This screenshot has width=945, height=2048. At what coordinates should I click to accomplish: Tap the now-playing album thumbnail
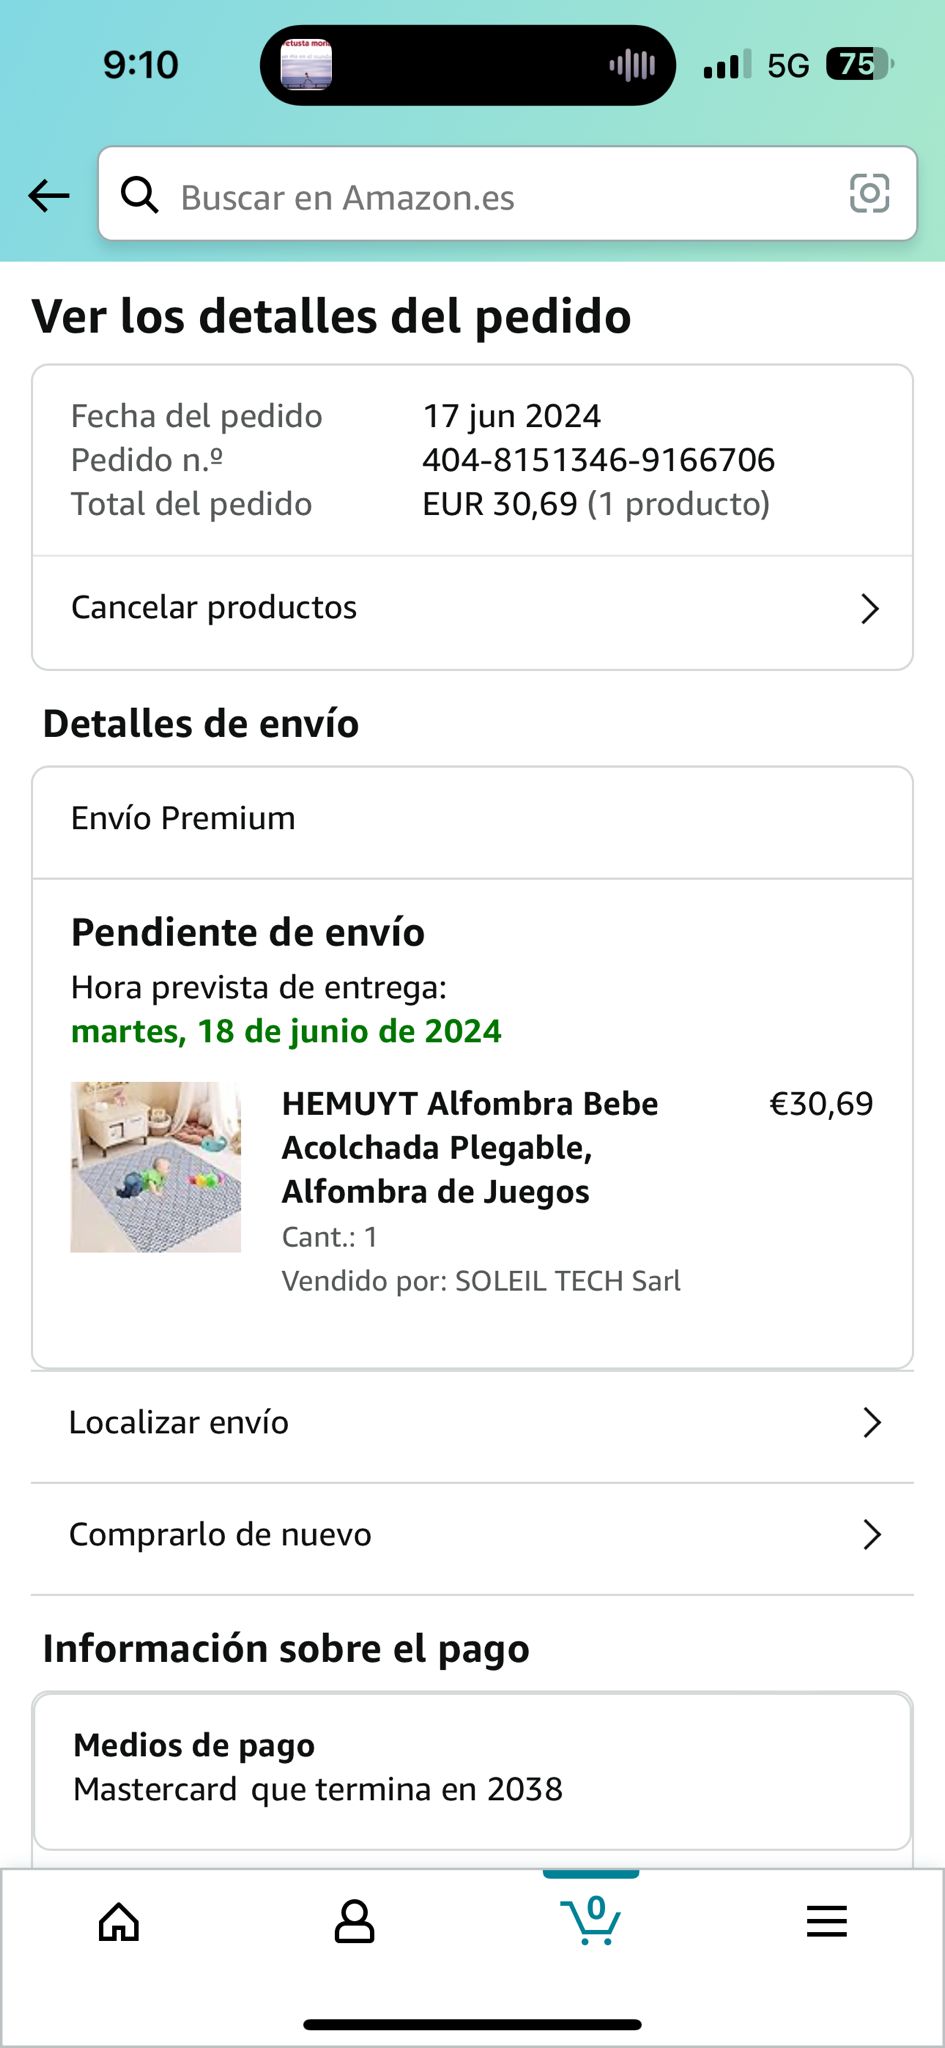coord(306,65)
